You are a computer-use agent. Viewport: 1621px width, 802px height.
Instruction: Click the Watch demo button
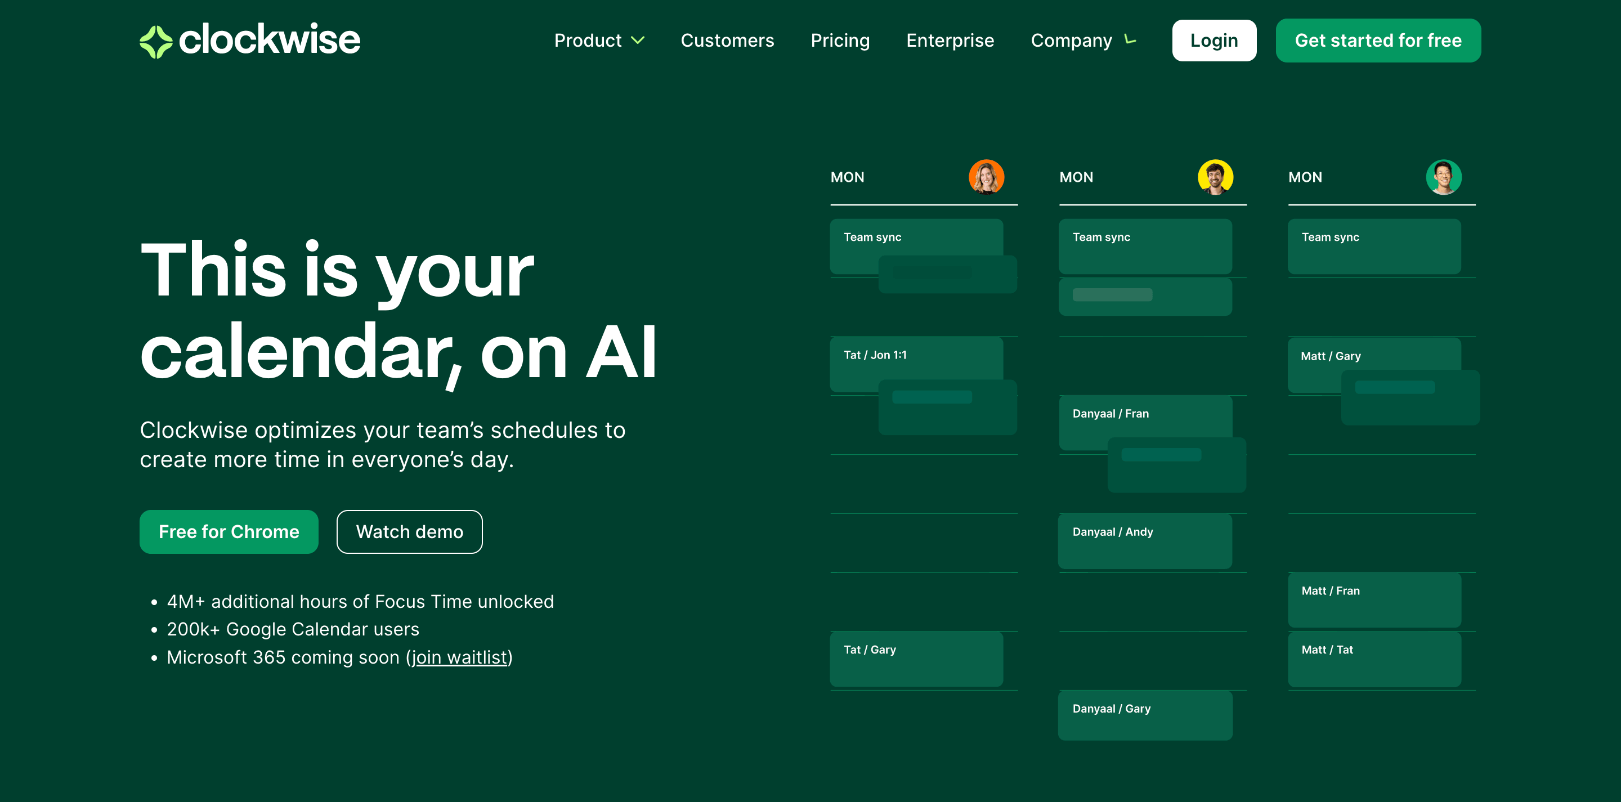pos(410,532)
